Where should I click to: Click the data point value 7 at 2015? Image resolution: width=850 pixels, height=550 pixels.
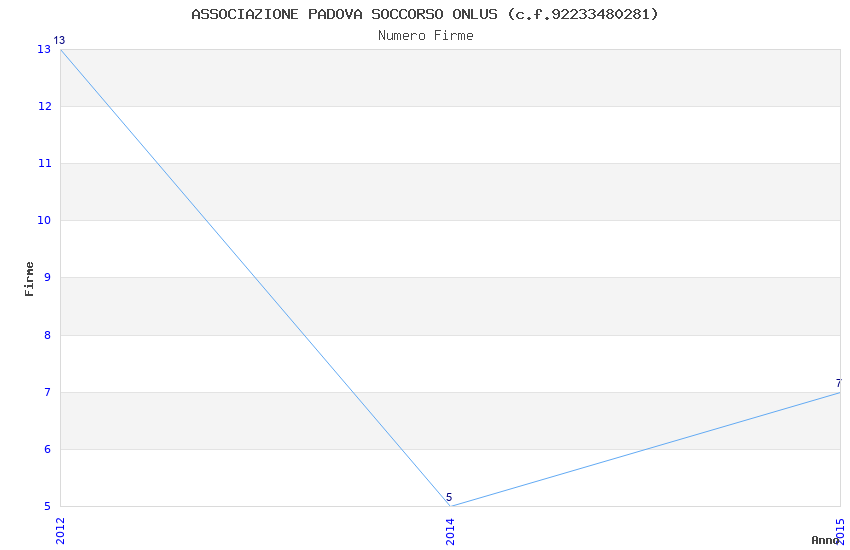coord(839,383)
